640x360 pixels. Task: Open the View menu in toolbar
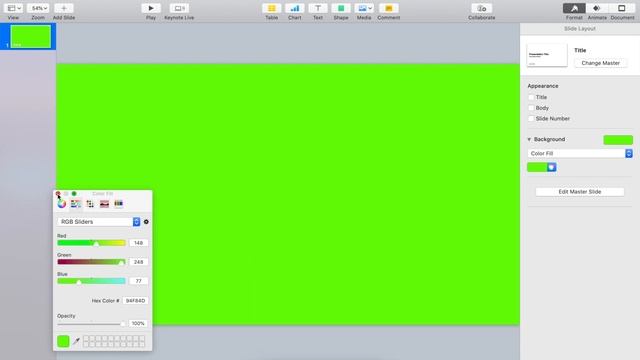click(14, 8)
